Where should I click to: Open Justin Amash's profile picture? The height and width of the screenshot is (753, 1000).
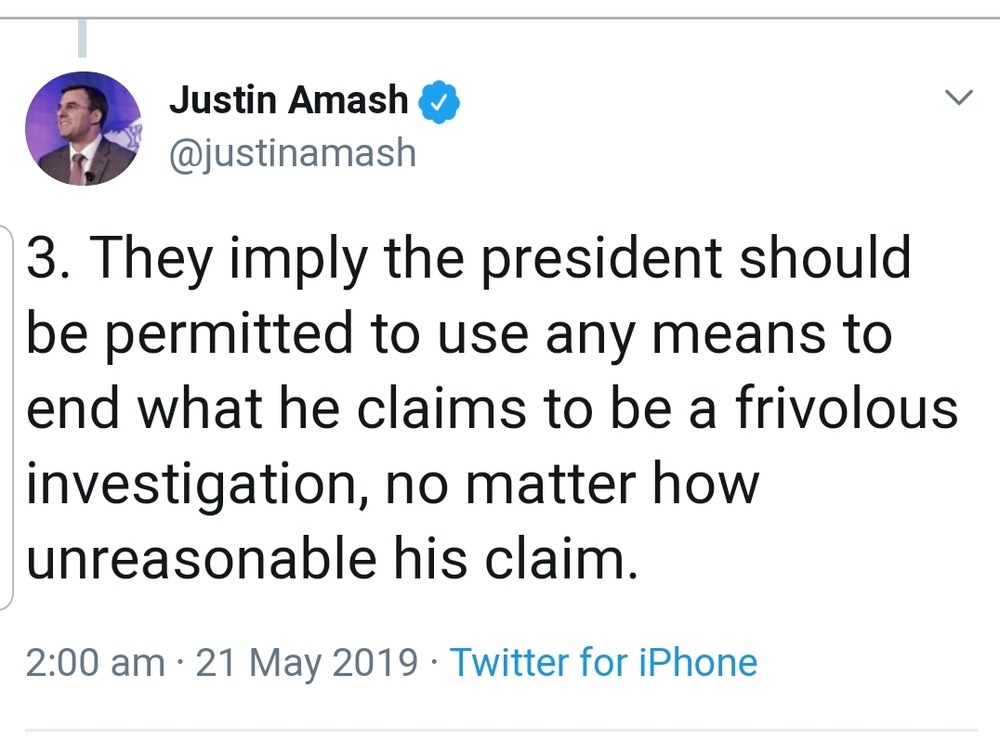tap(84, 129)
